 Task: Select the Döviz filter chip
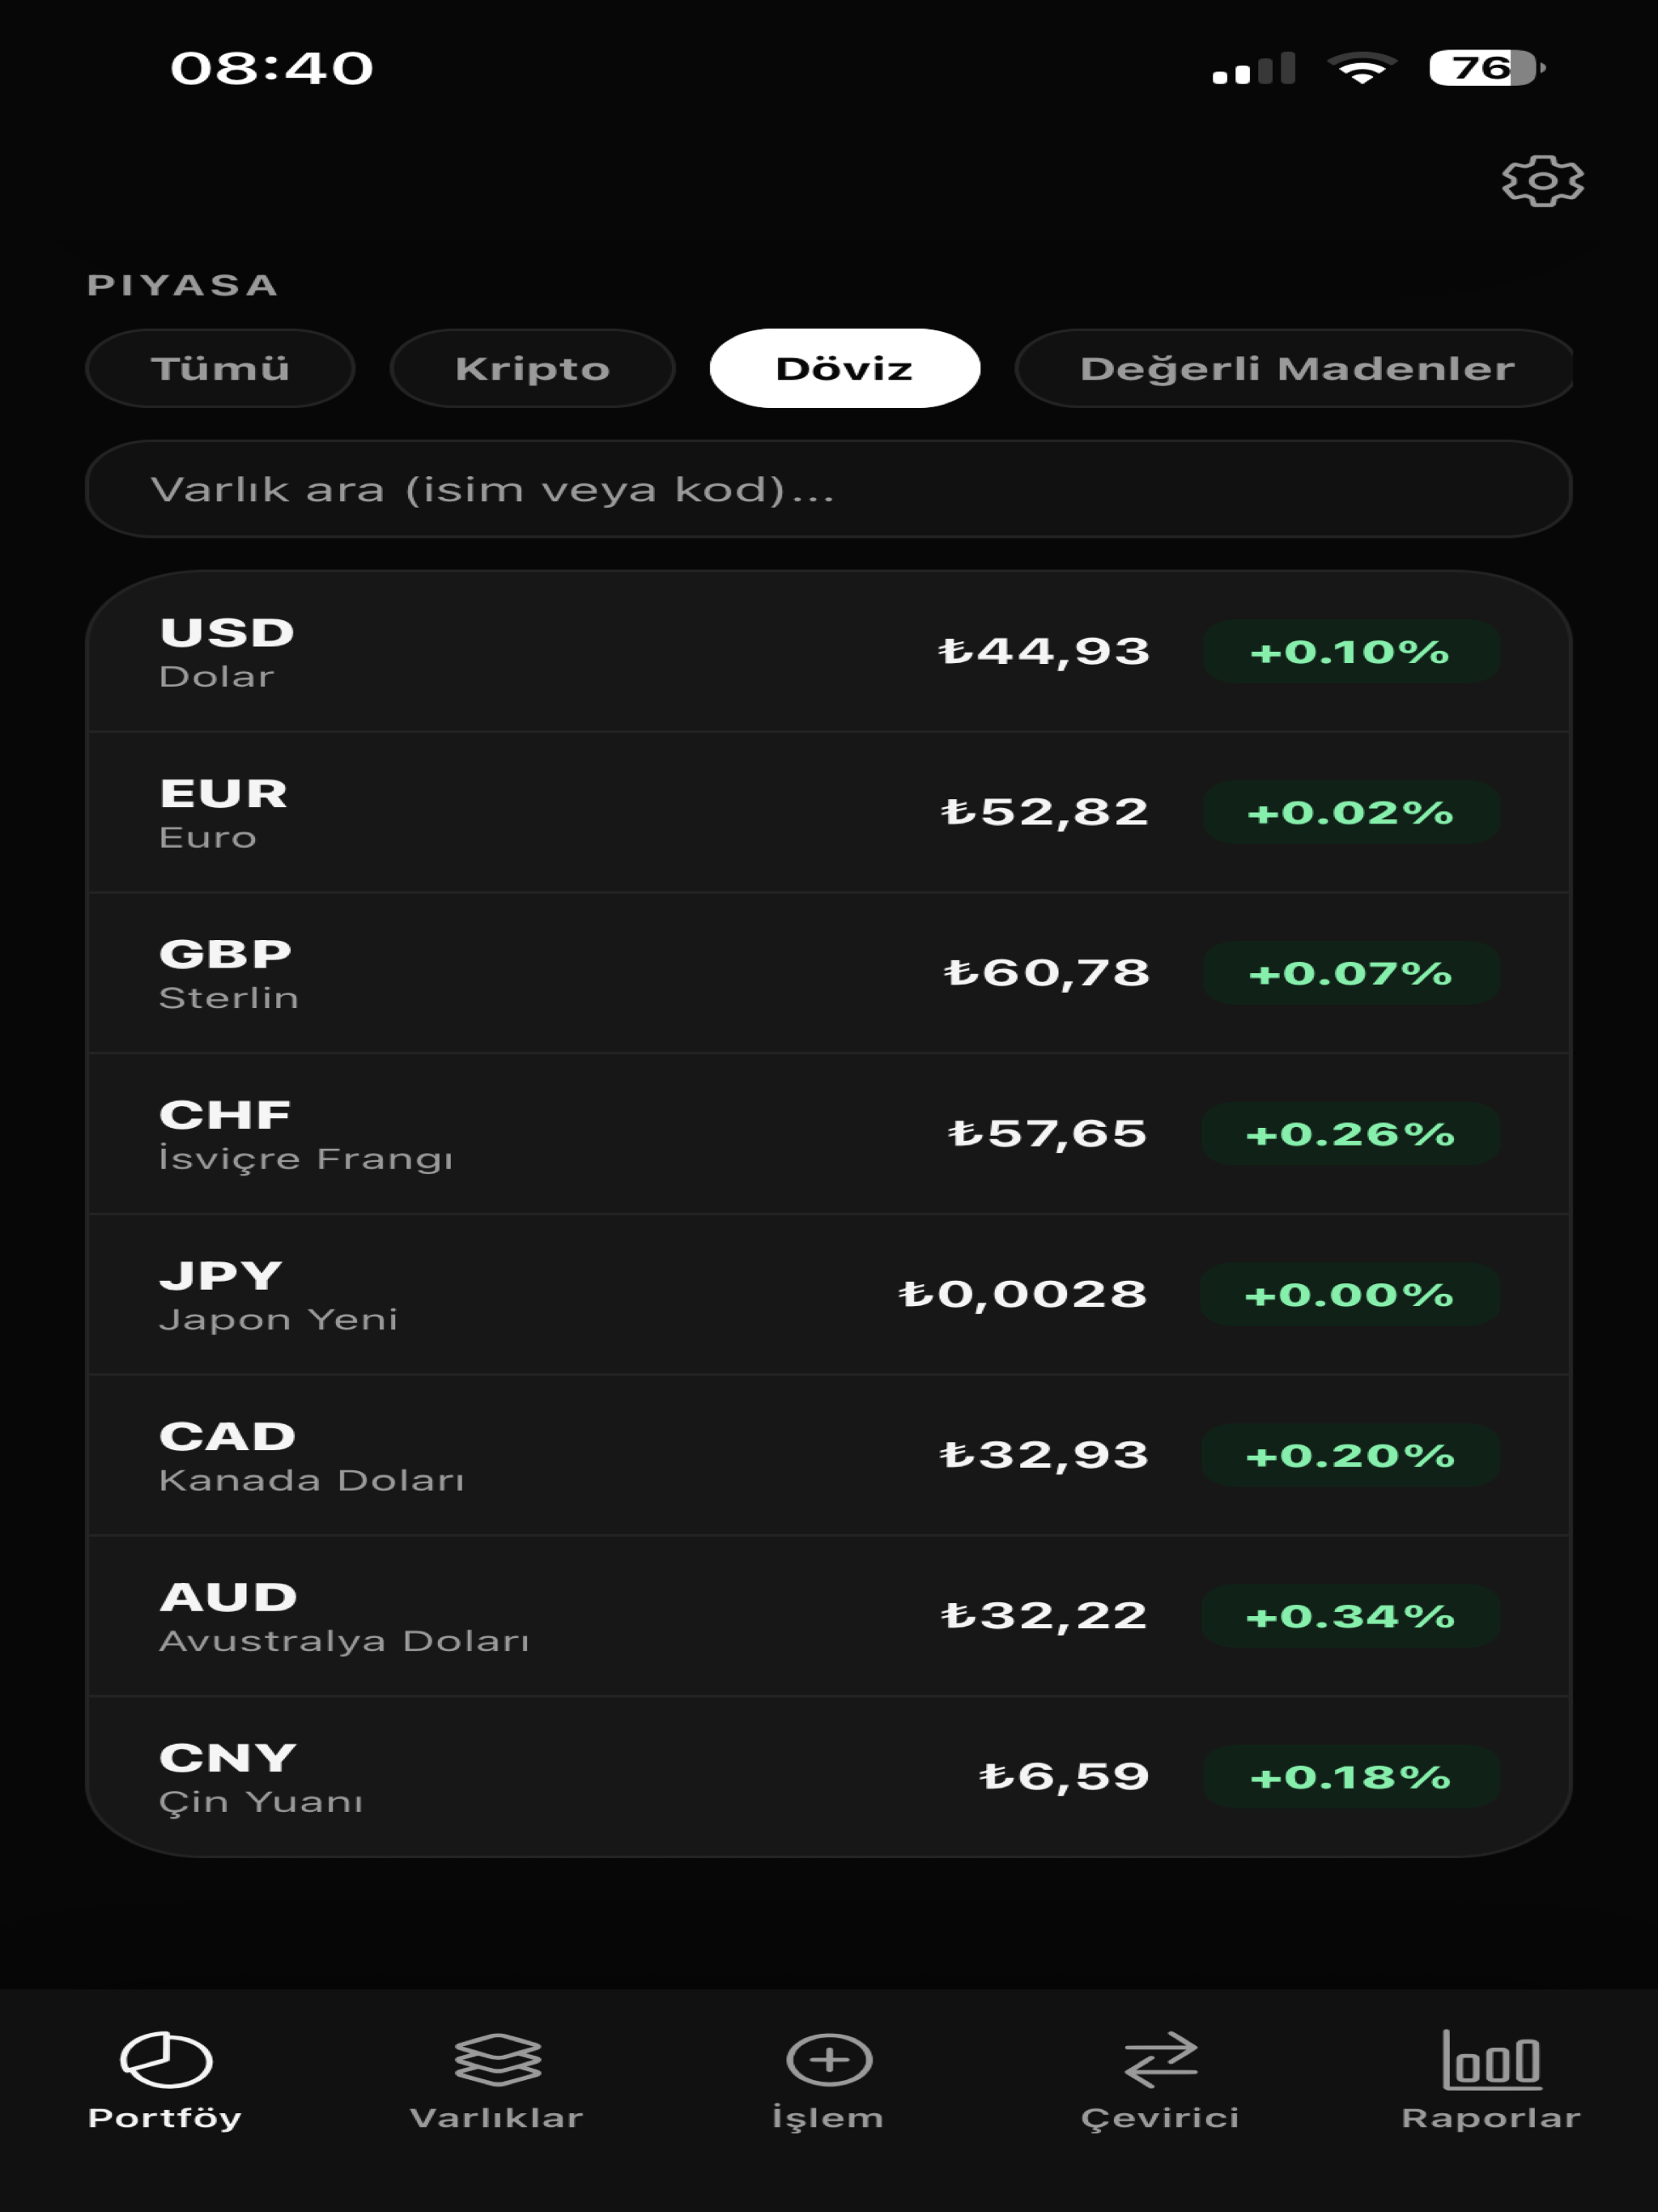tap(844, 368)
